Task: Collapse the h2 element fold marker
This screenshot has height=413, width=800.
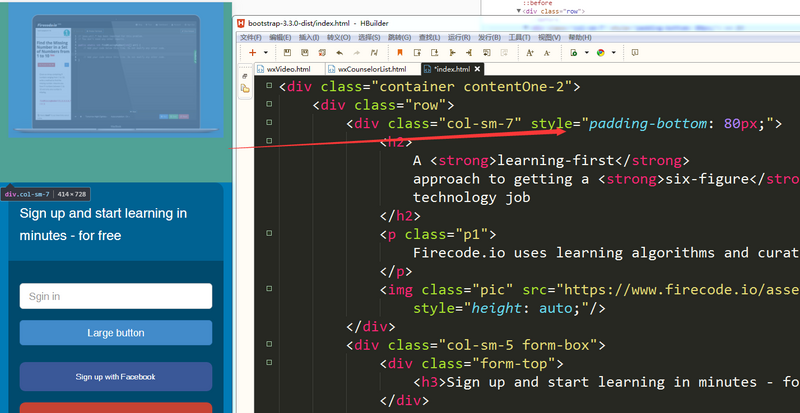Action: pyautogui.click(x=269, y=140)
